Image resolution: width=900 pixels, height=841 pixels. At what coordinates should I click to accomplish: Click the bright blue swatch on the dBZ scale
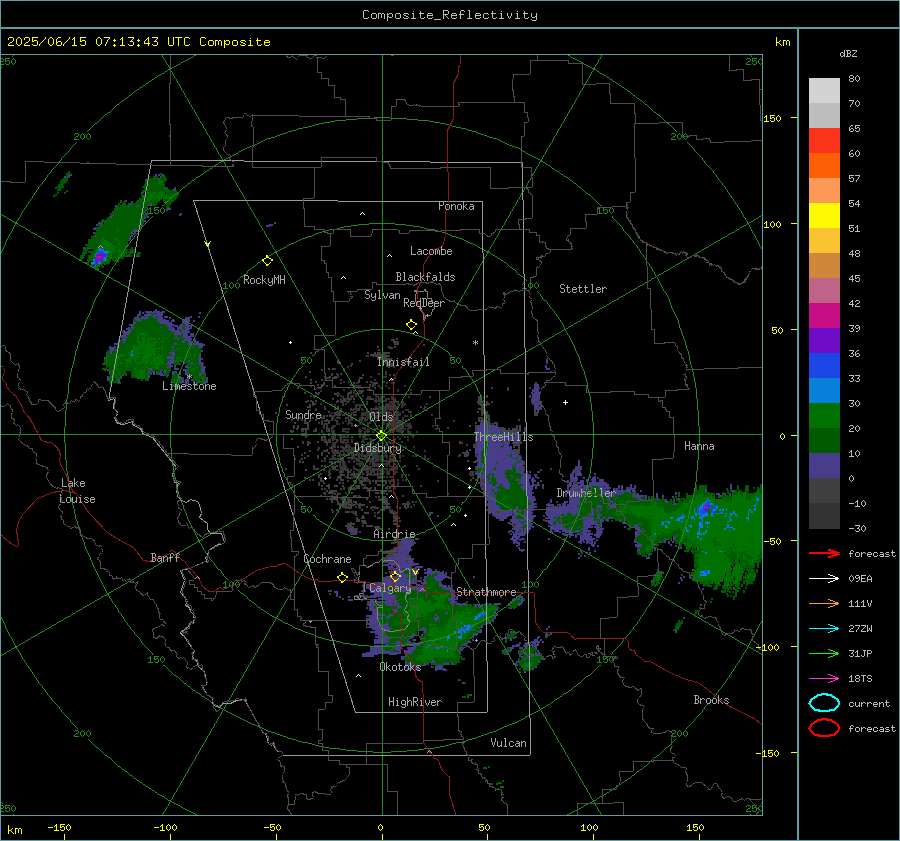tap(824, 366)
